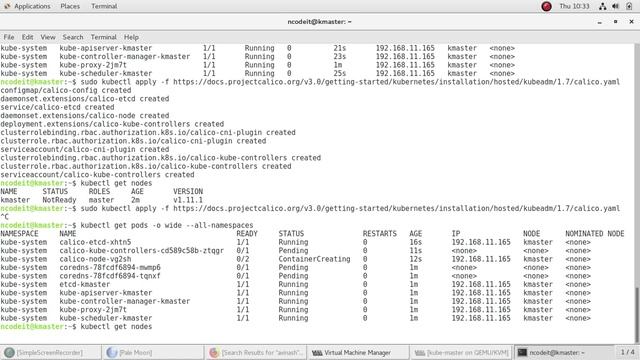
Task: Click the red recording indicator icon
Action: (546, 6)
